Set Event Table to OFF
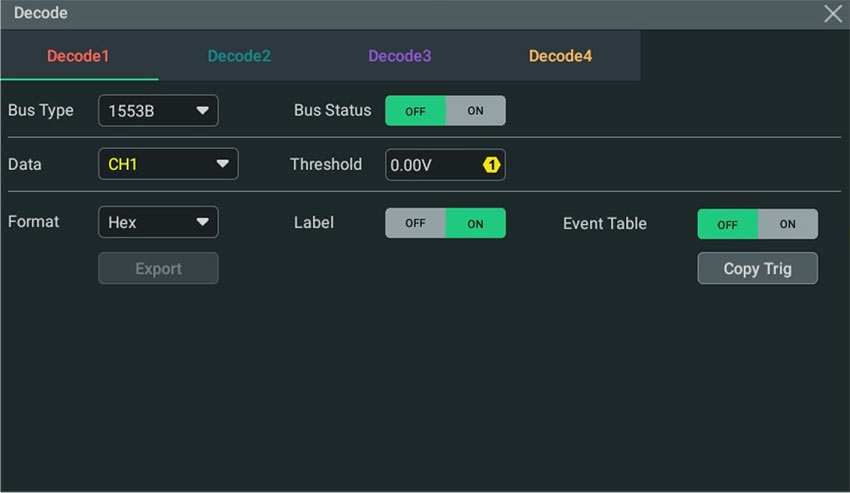This screenshot has width=850, height=493. (727, 224)
